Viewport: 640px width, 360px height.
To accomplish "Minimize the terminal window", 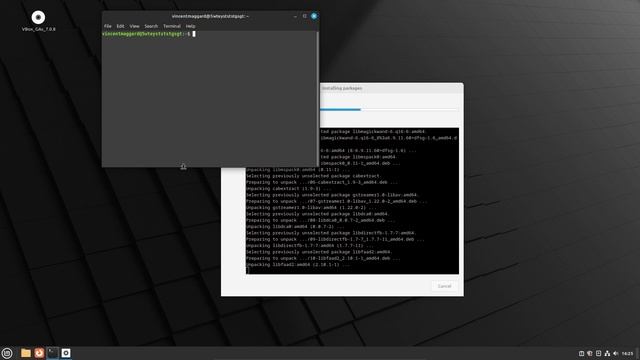I will [x=295, y=16].
